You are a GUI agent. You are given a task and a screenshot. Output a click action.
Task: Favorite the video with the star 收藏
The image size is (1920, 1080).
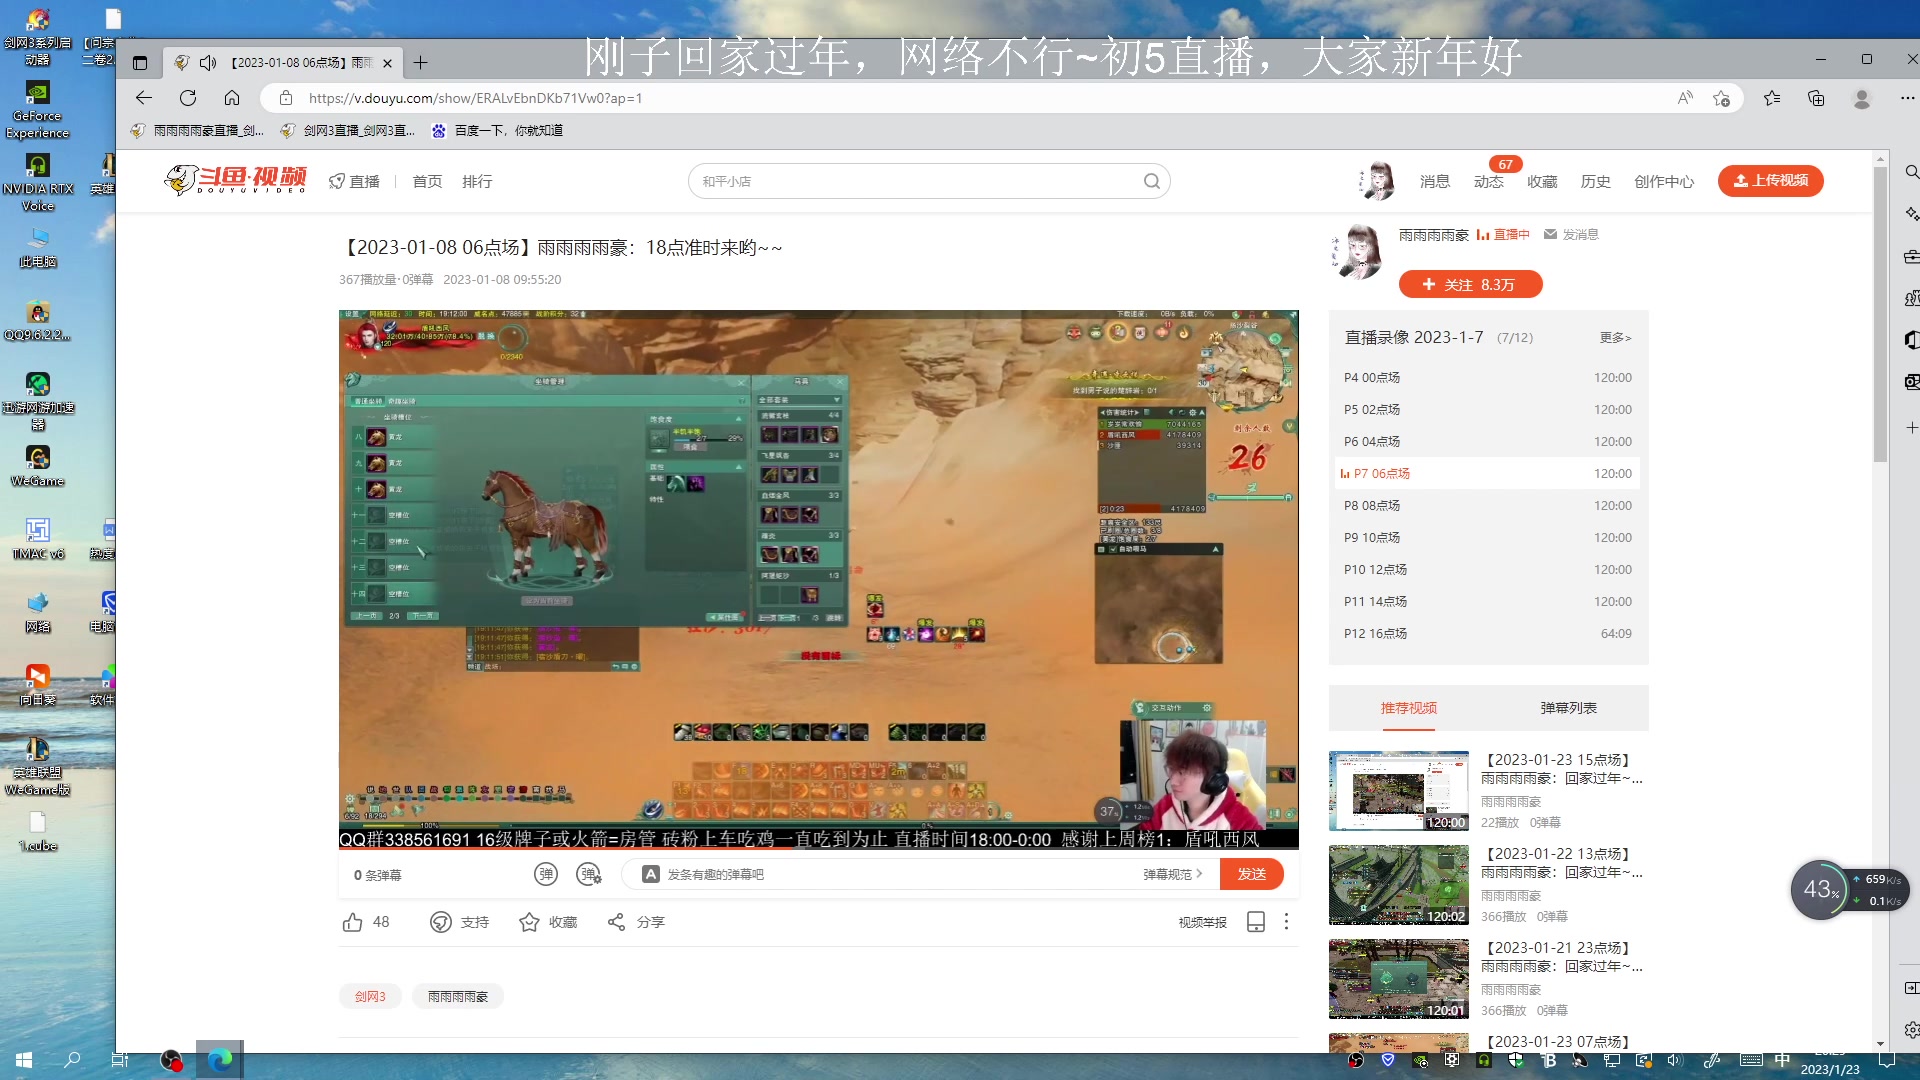pos(548,922)
